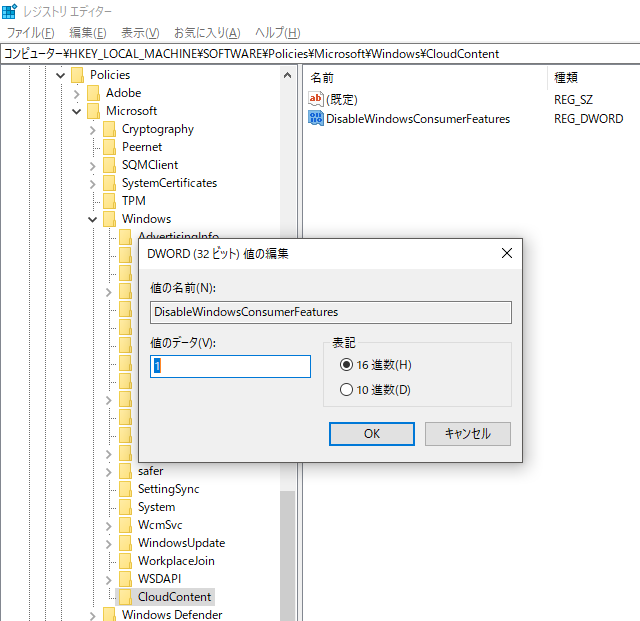Click the Registry Editor app icon in title bar
This screenshot has width=640, height=621.
pyautogui.click(x=9, y=11)
